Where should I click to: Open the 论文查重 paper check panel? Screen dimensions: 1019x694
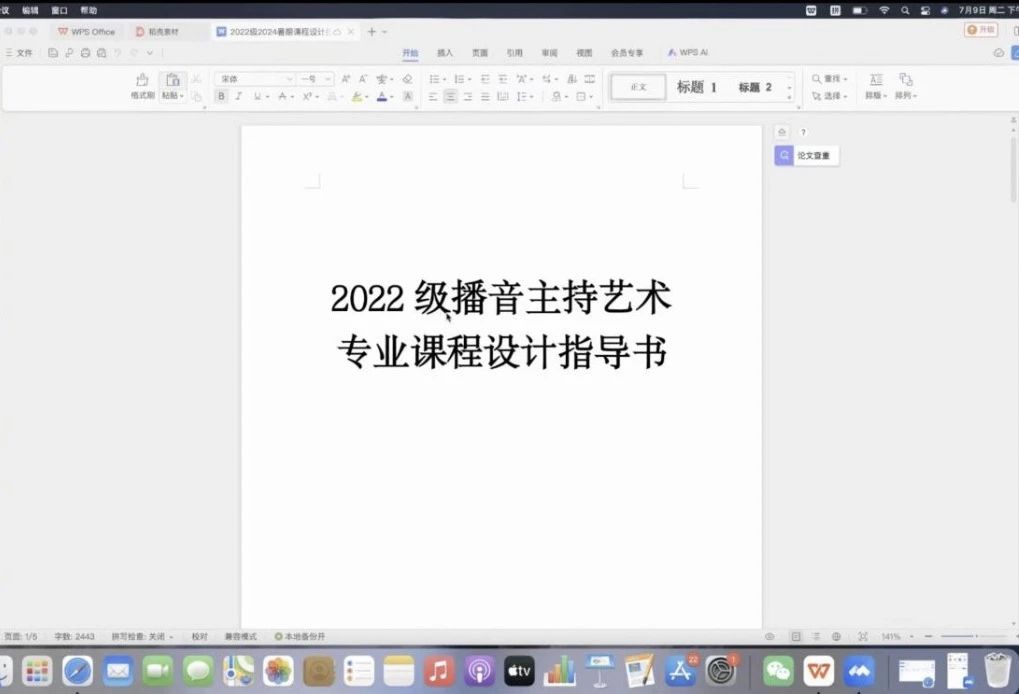tap(806, 156)
